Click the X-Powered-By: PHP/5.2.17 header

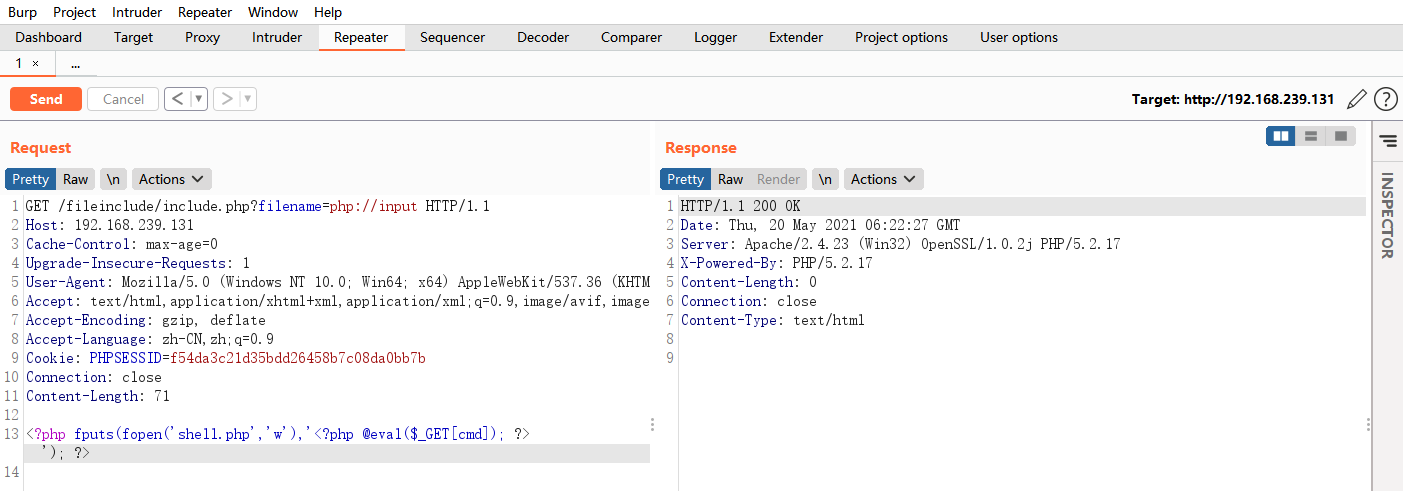777,263
